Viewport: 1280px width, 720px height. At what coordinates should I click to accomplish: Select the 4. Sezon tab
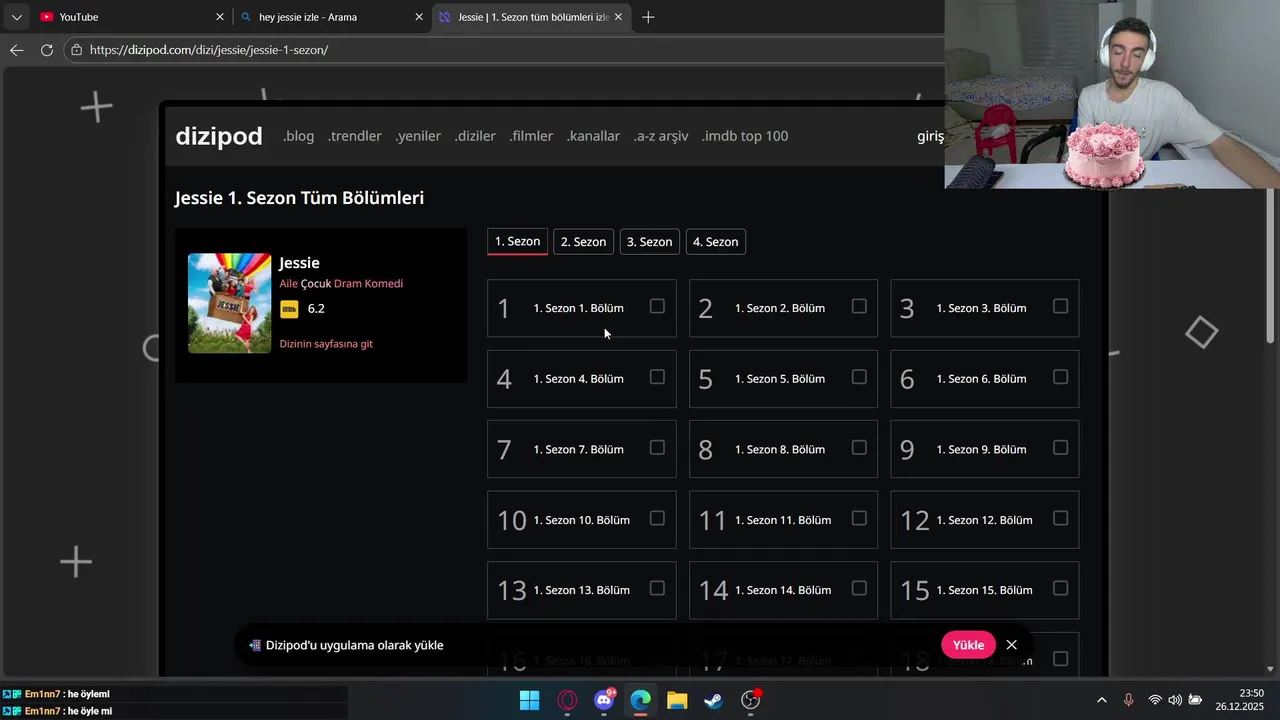pos(715,242)
